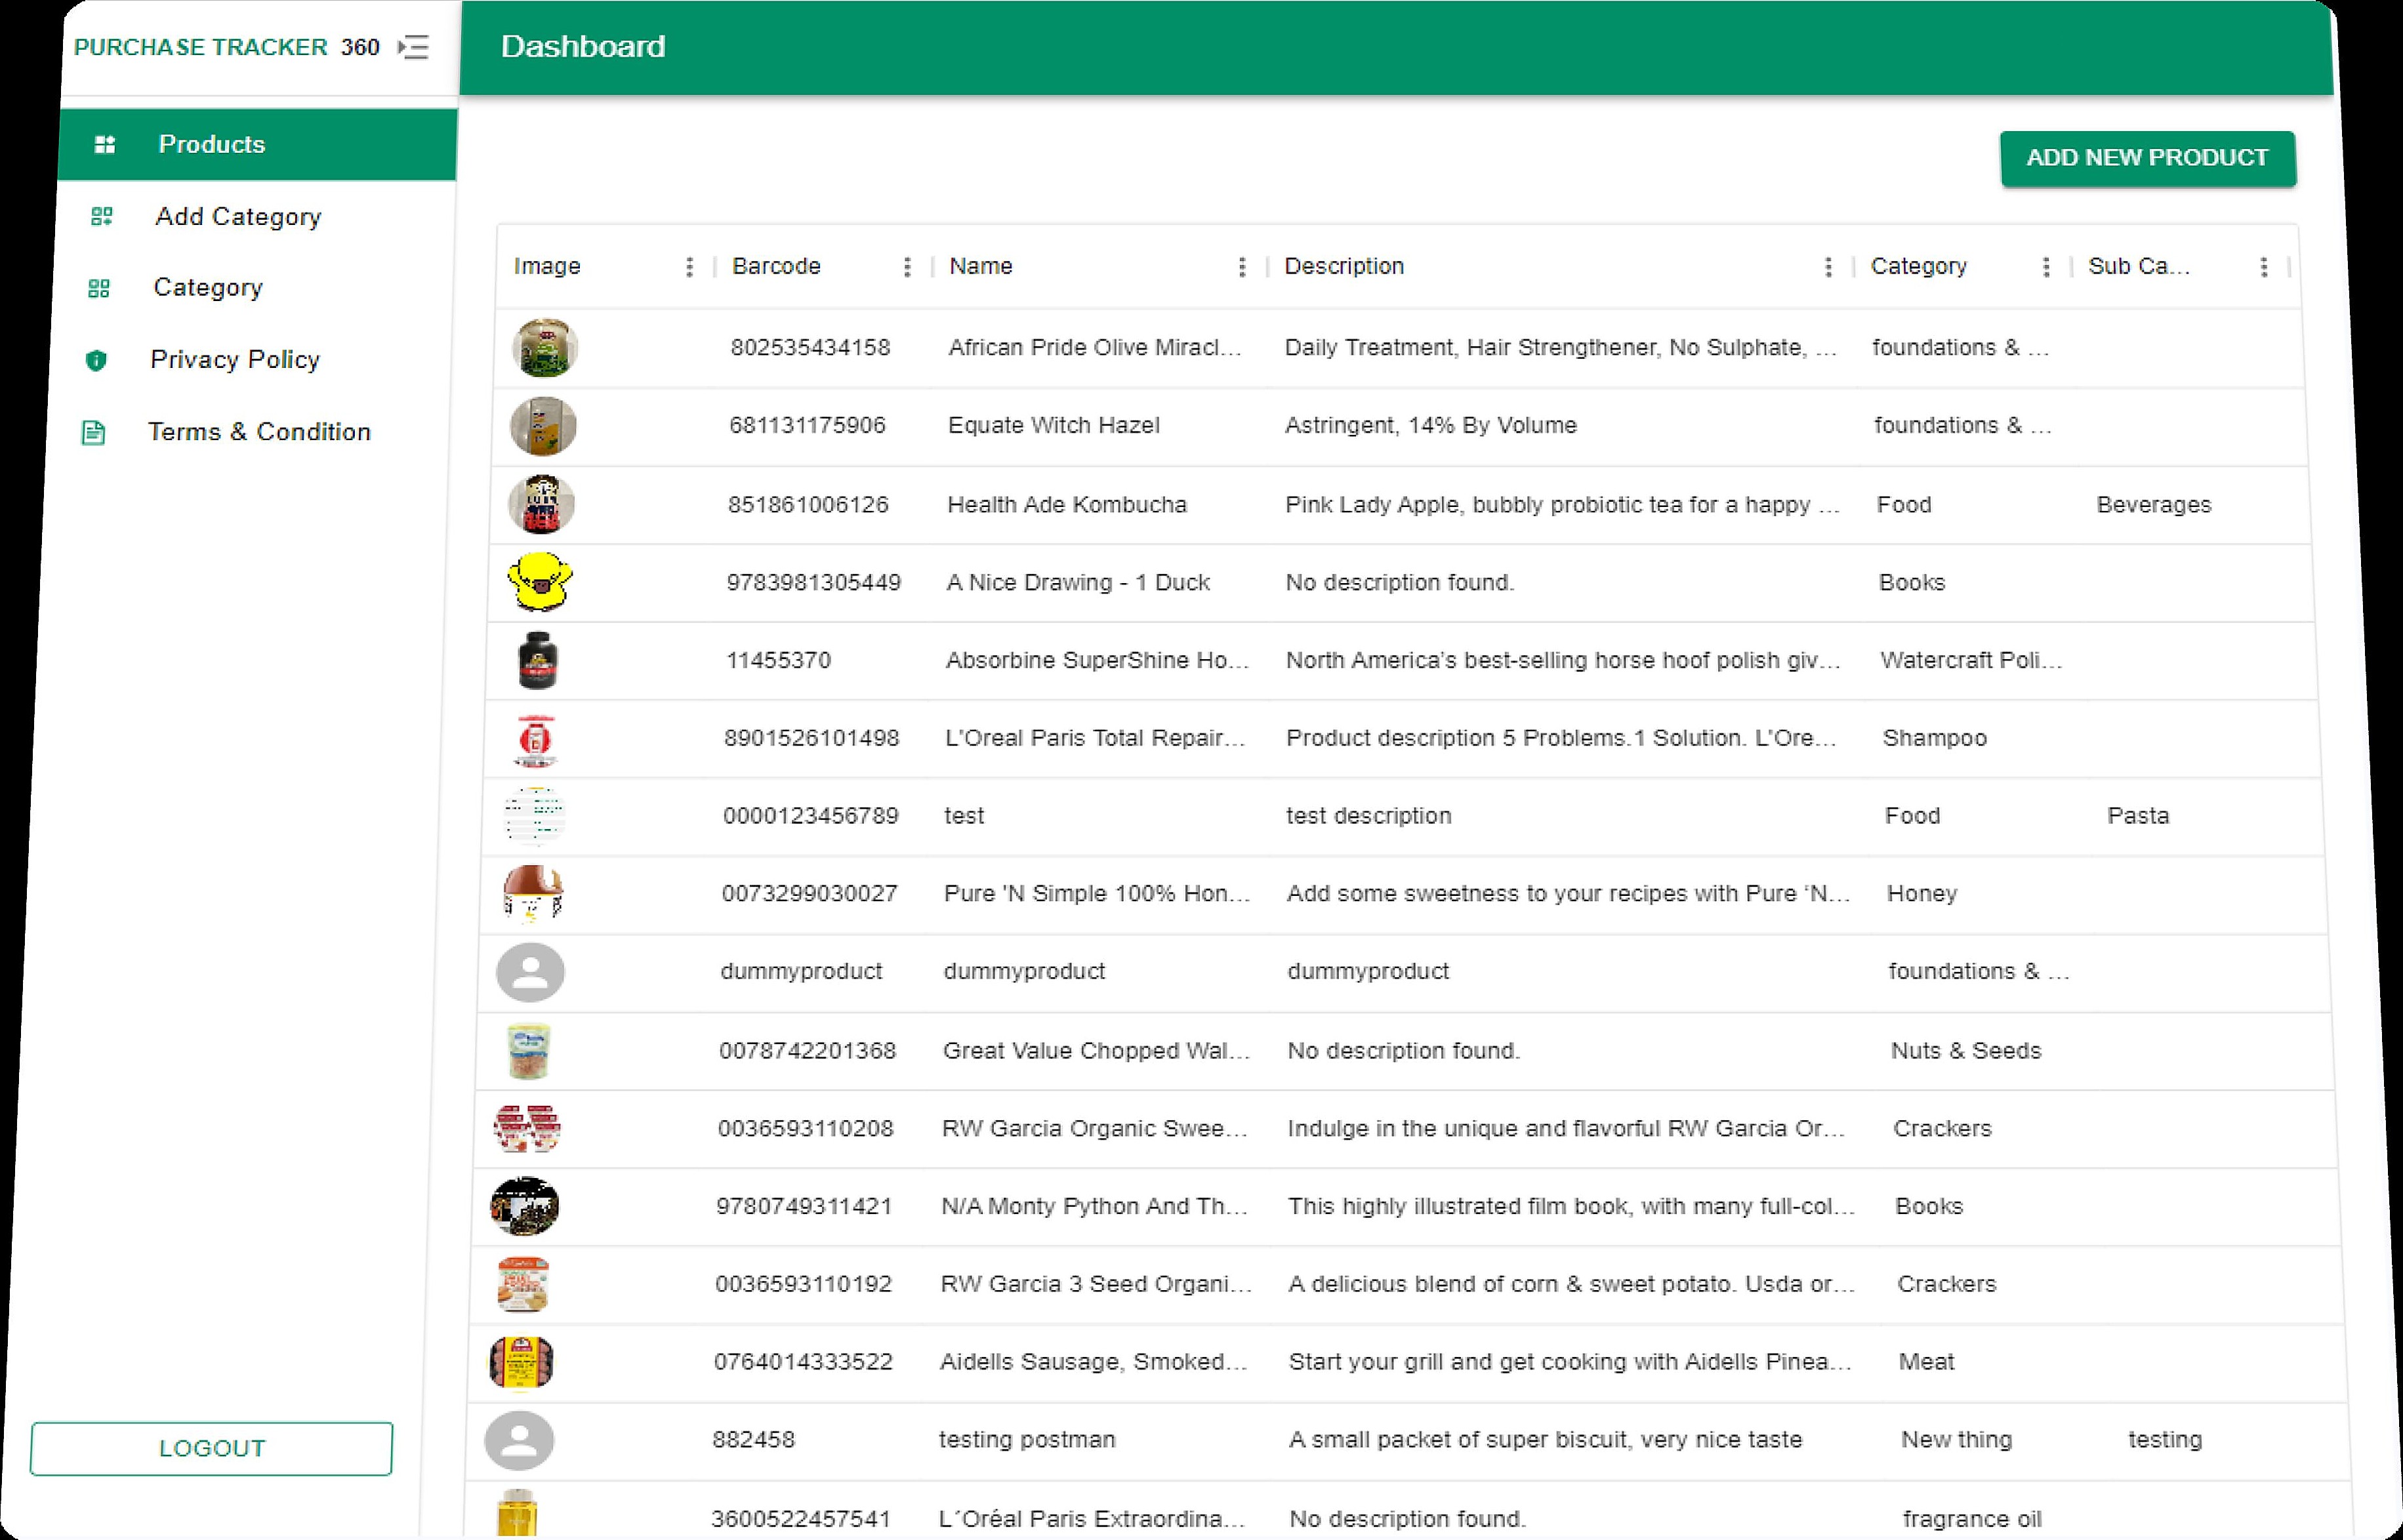
Task: Click the Health Ade Kombucha product image
Action: [x=541, y=504]
